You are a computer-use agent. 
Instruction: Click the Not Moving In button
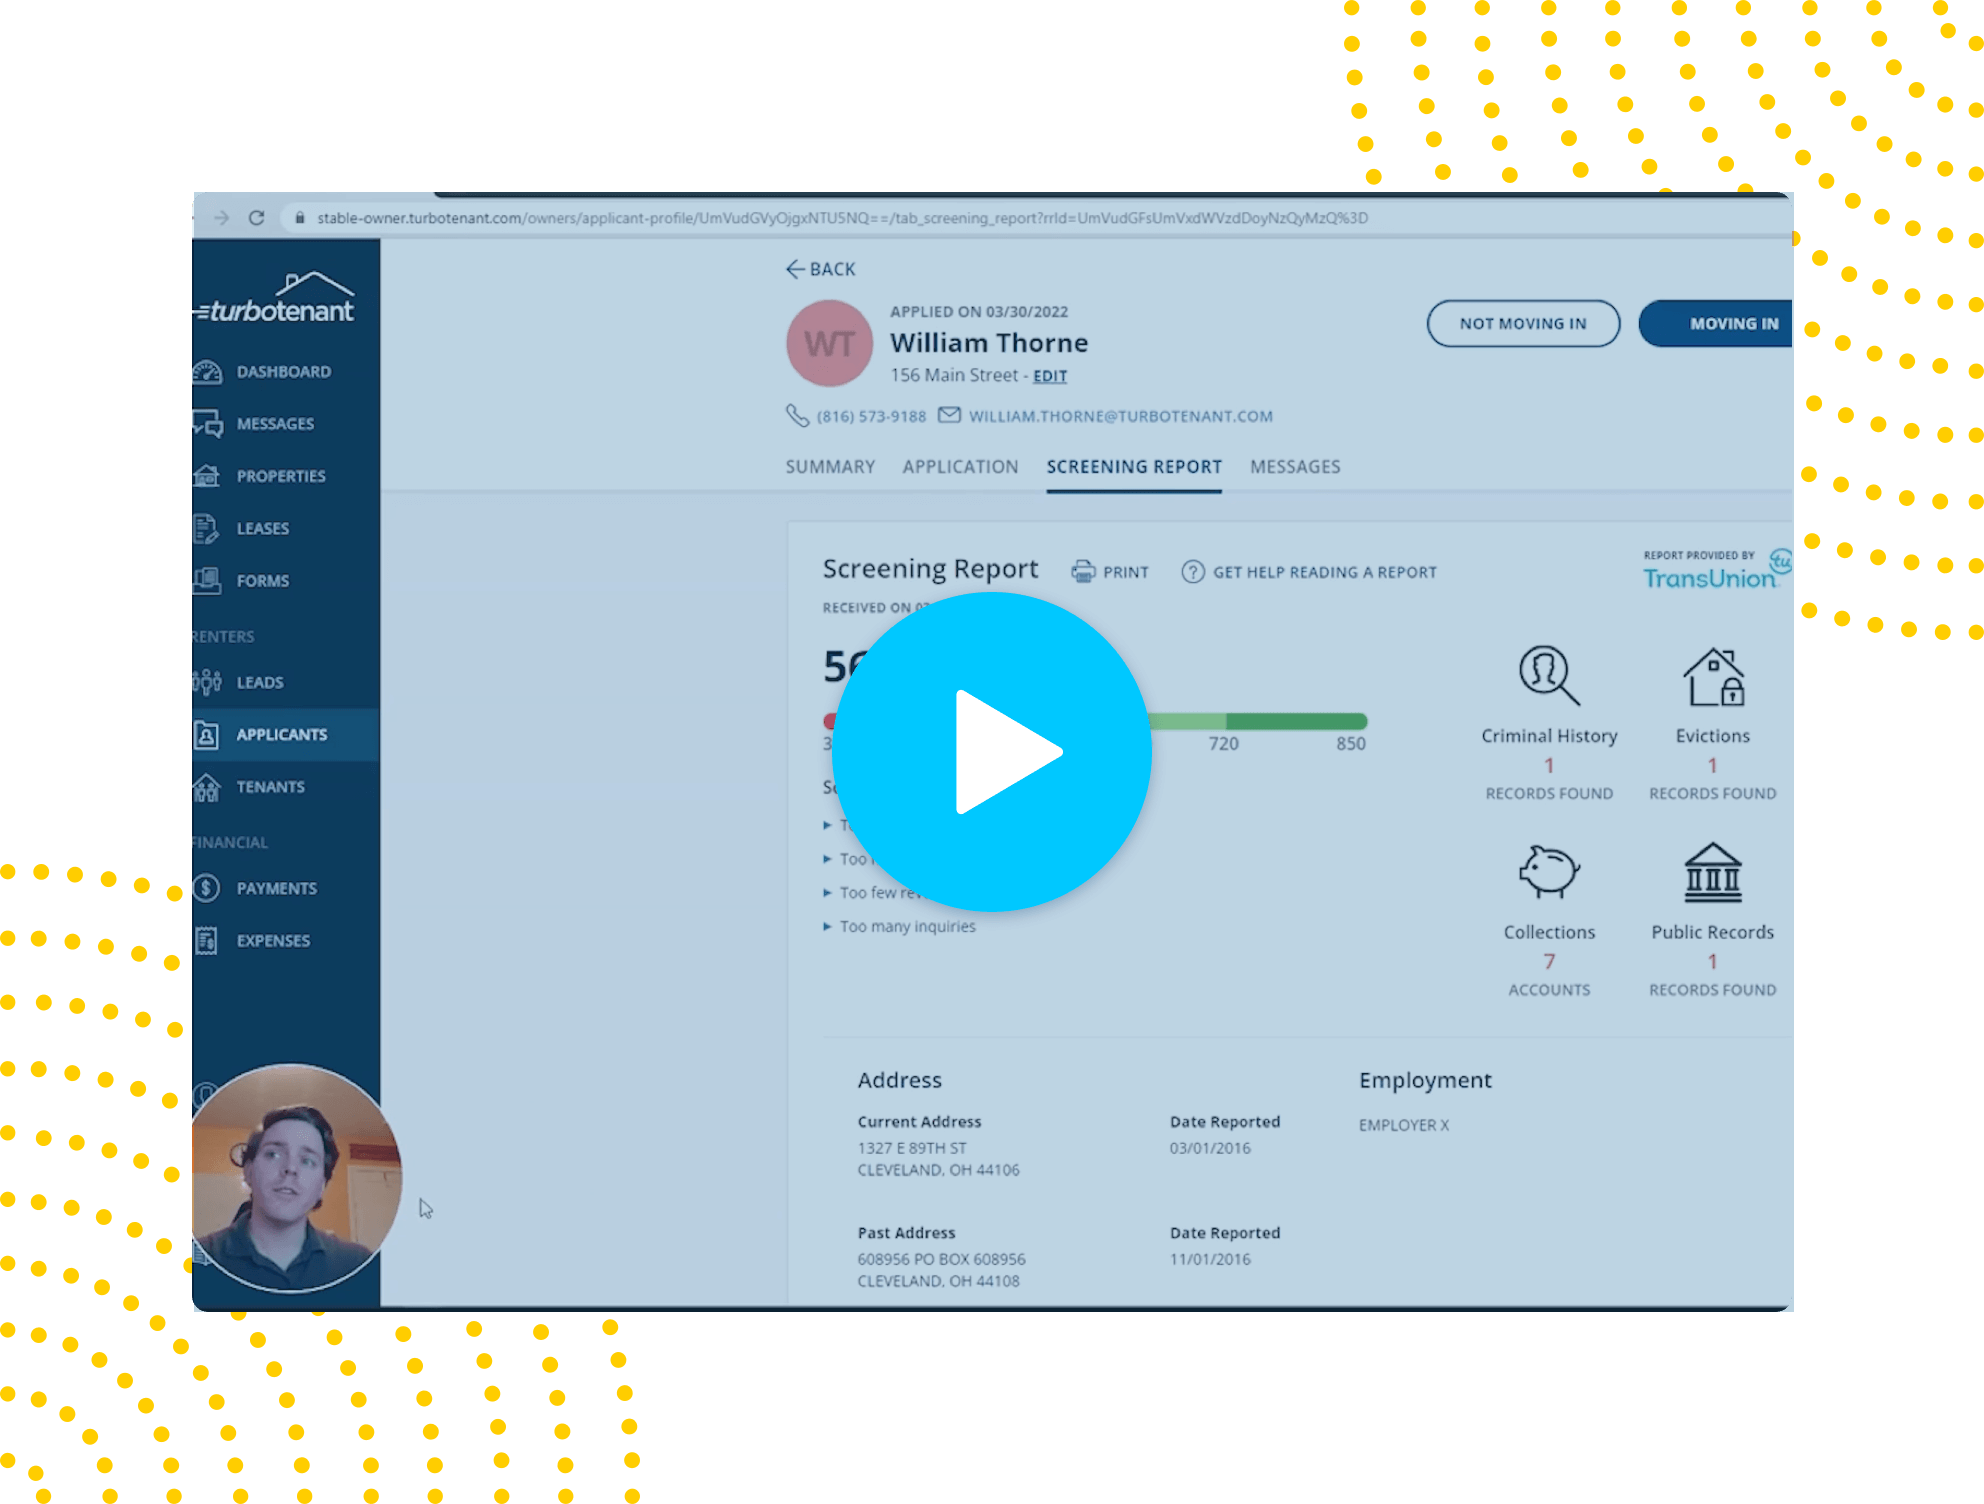click(x=1523, y=324)
